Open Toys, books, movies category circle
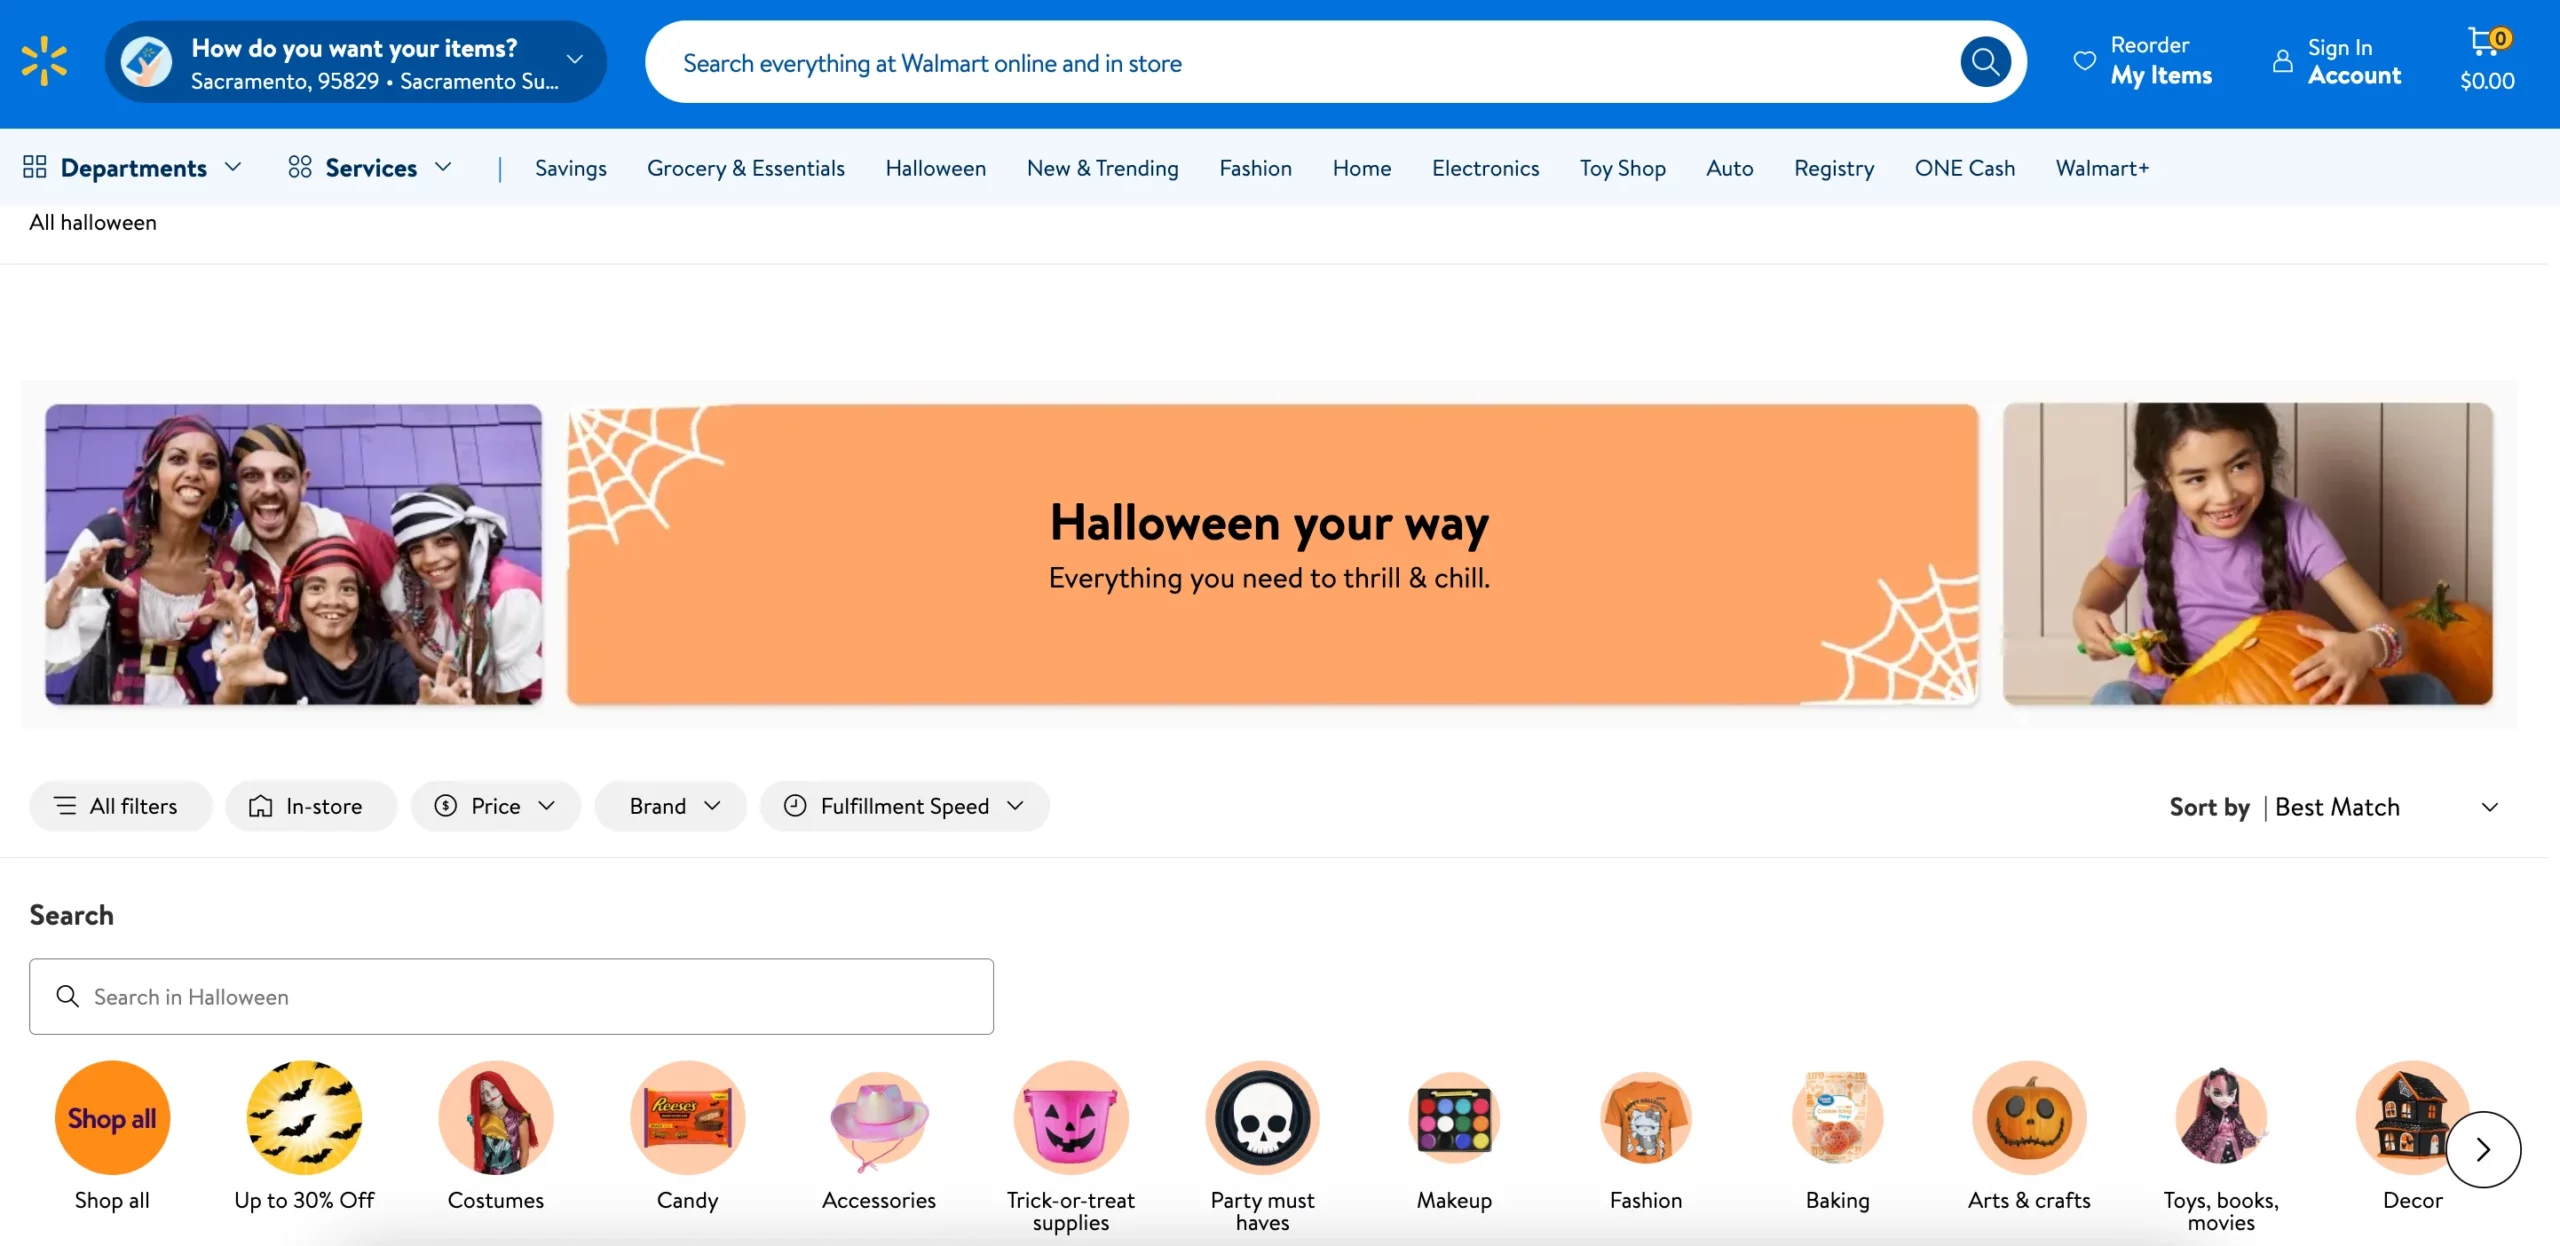This screenshot has height=1246, width=2560. [2221, 1117]
